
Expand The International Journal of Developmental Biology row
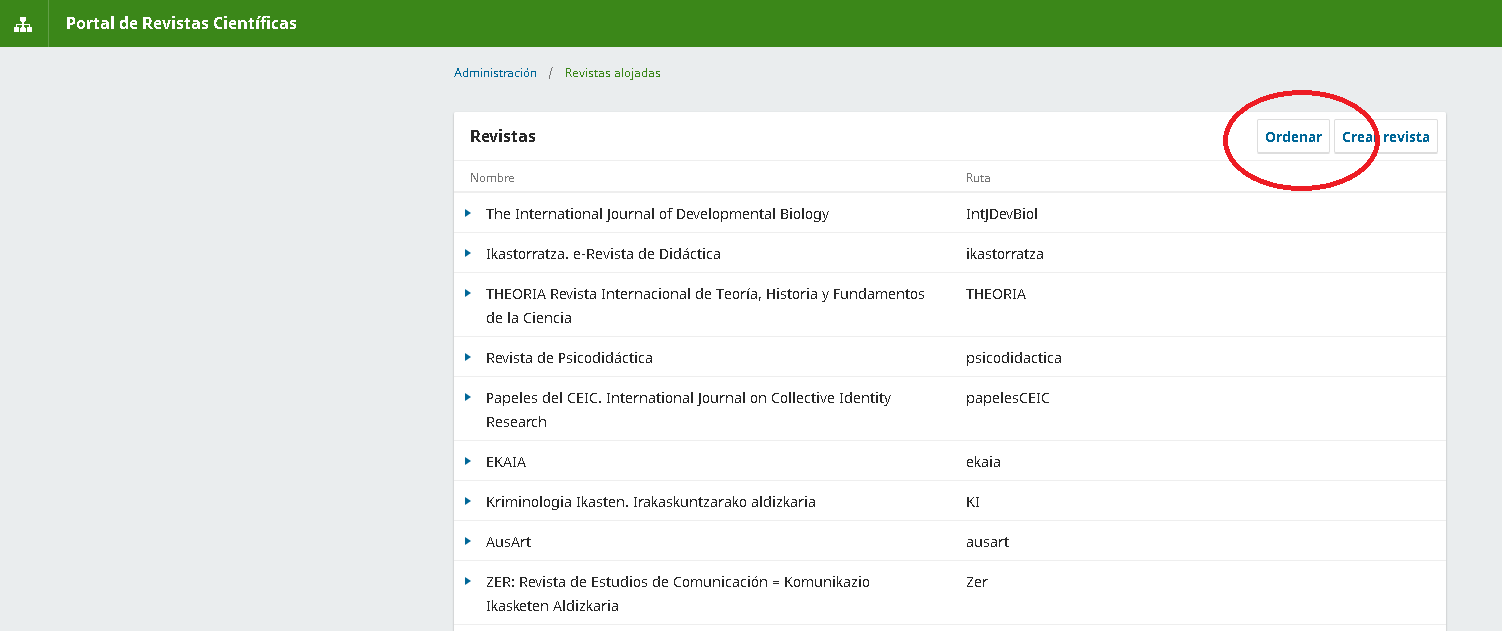467,213
